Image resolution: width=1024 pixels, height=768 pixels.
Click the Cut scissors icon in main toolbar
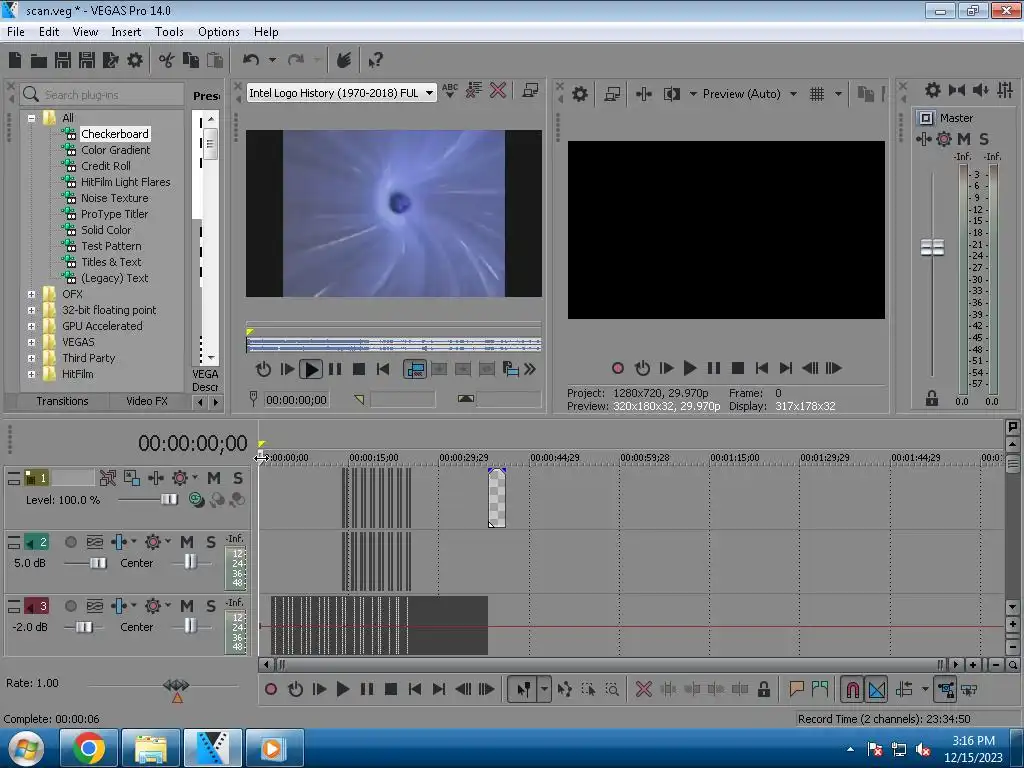pyautogui.click(x=166, y=61)
